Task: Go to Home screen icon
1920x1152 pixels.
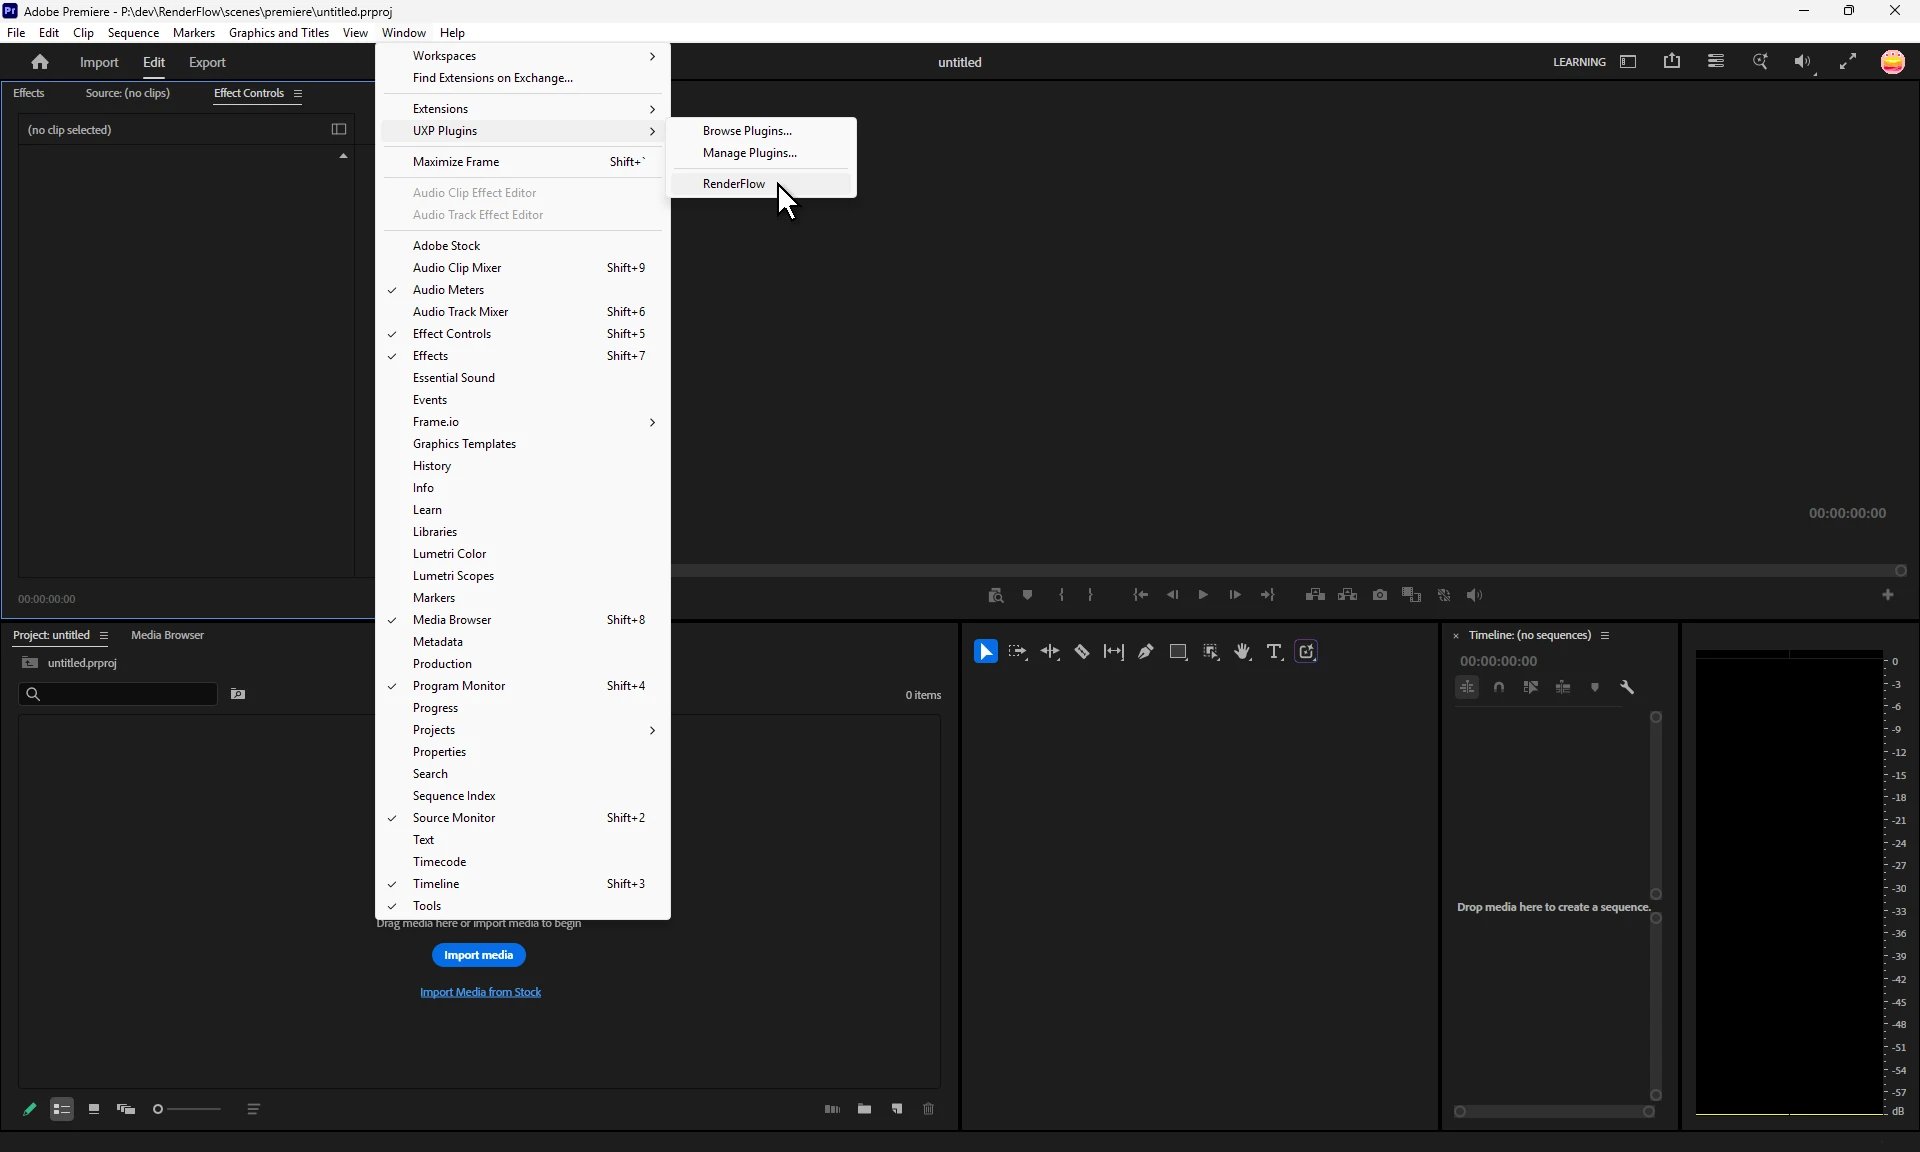Action: (x=40, y=62)
